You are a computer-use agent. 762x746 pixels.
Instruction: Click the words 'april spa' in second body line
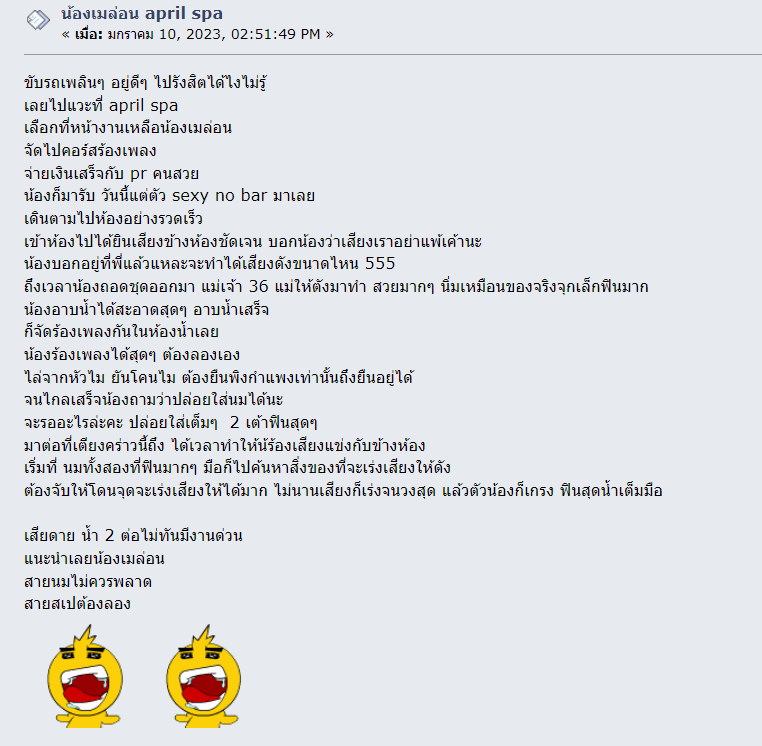(143, 106)
